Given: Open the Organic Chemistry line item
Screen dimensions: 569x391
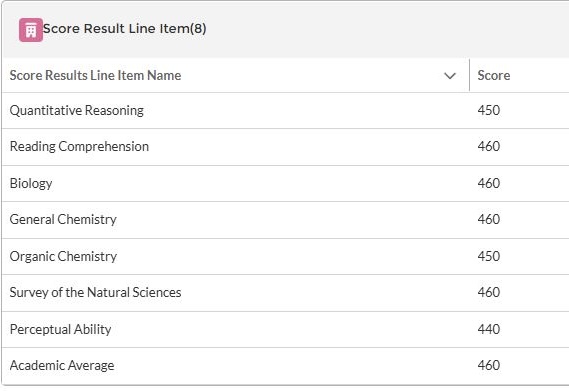Looking at the screenshot, I should 63,256.
